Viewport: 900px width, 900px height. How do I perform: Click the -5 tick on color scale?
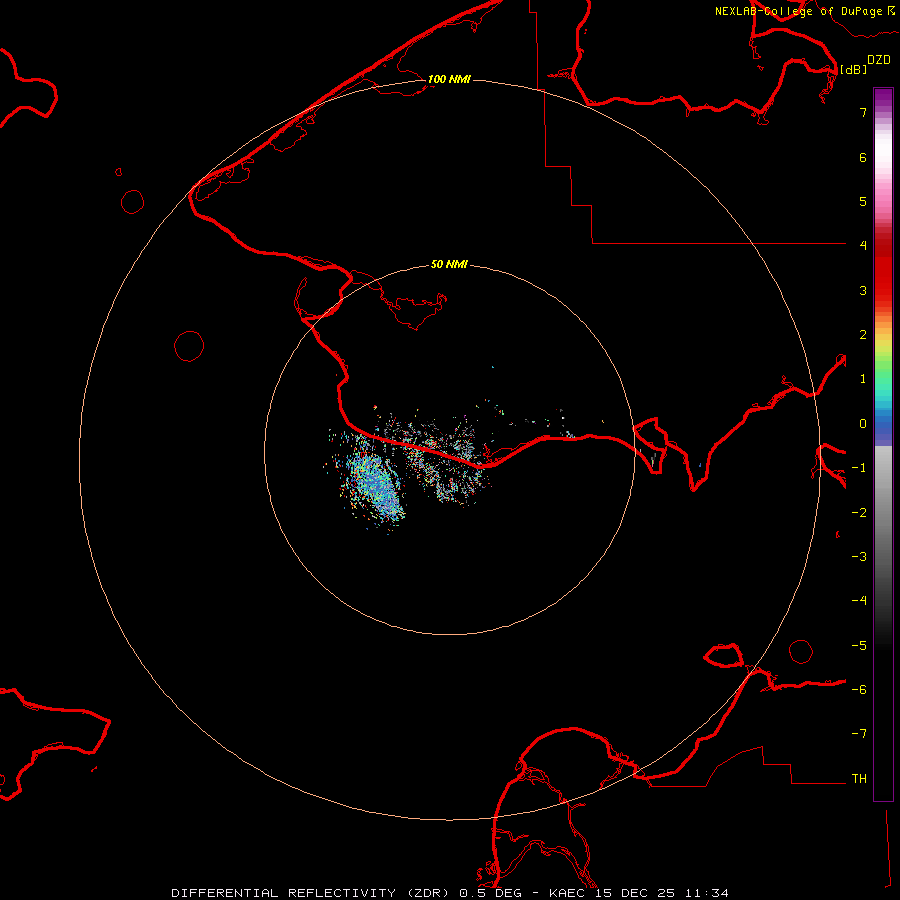(x=859, y=646)
